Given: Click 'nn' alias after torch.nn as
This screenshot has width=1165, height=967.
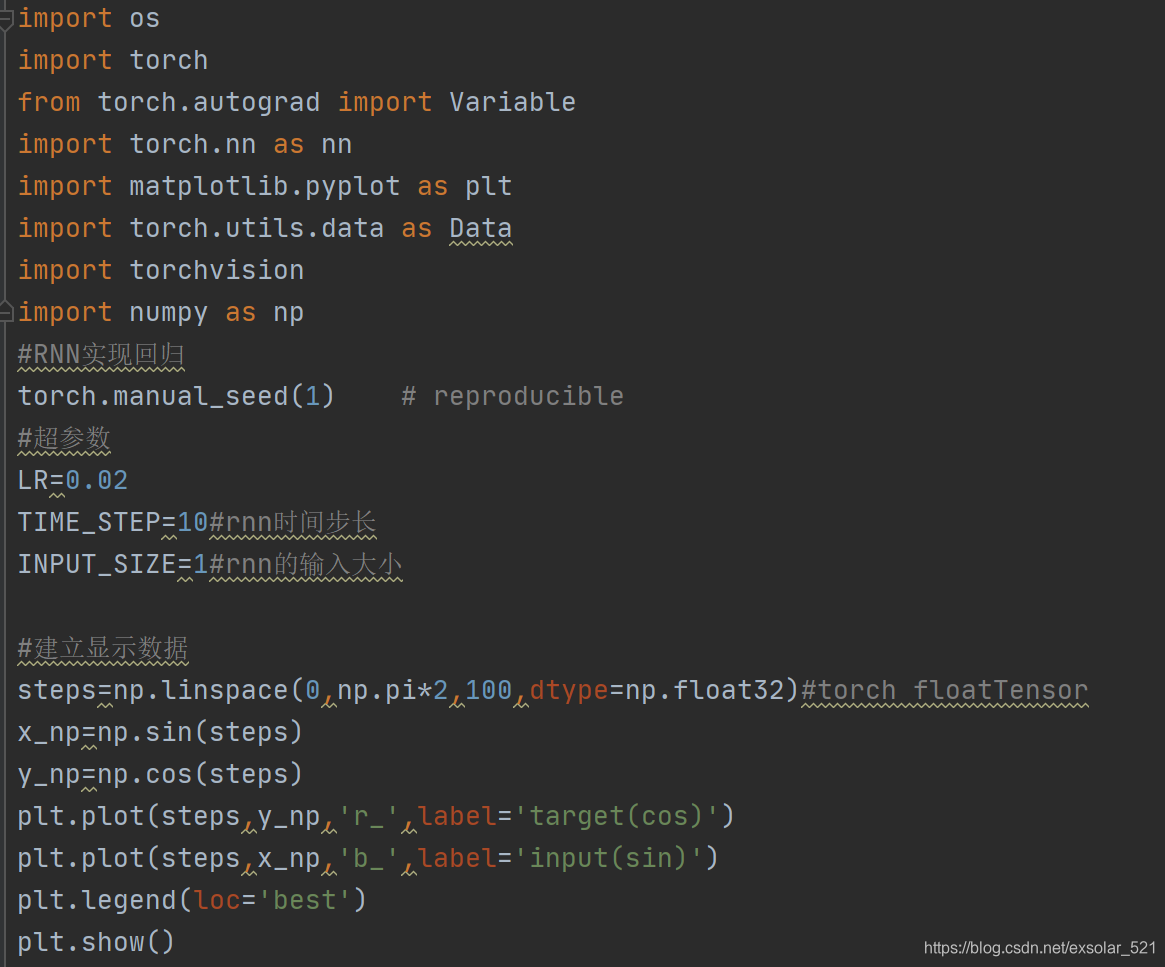Looking at the screenshot, I should (x=336, y=144).
